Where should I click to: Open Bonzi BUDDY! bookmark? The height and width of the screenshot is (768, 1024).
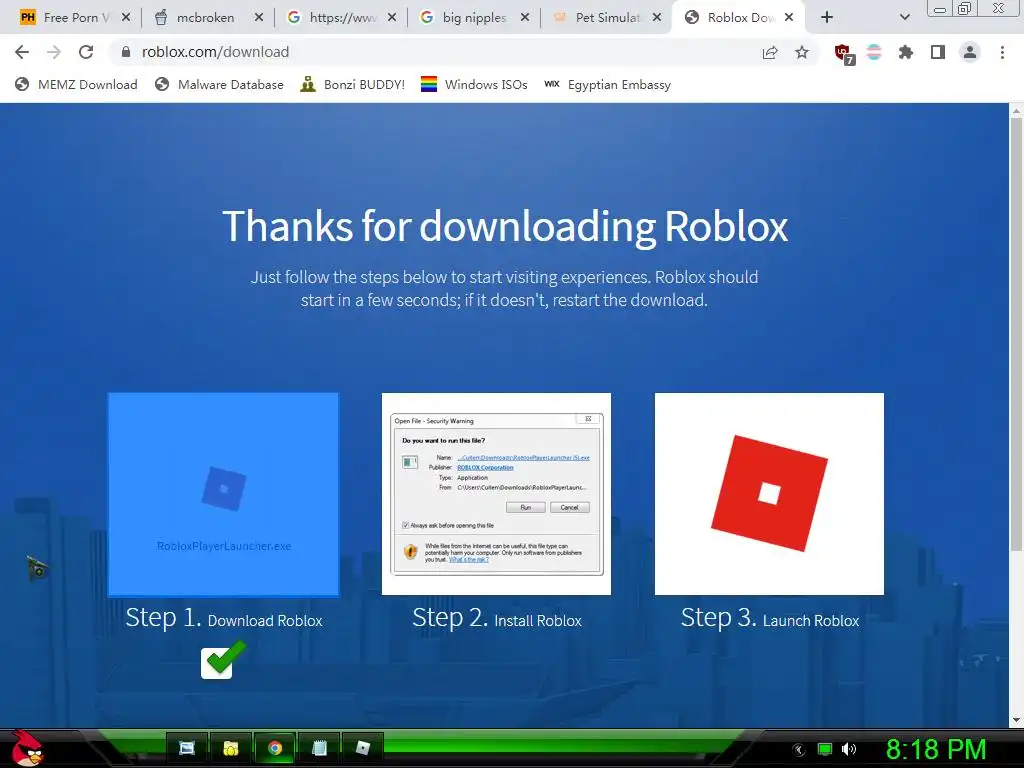coord(353,84)
